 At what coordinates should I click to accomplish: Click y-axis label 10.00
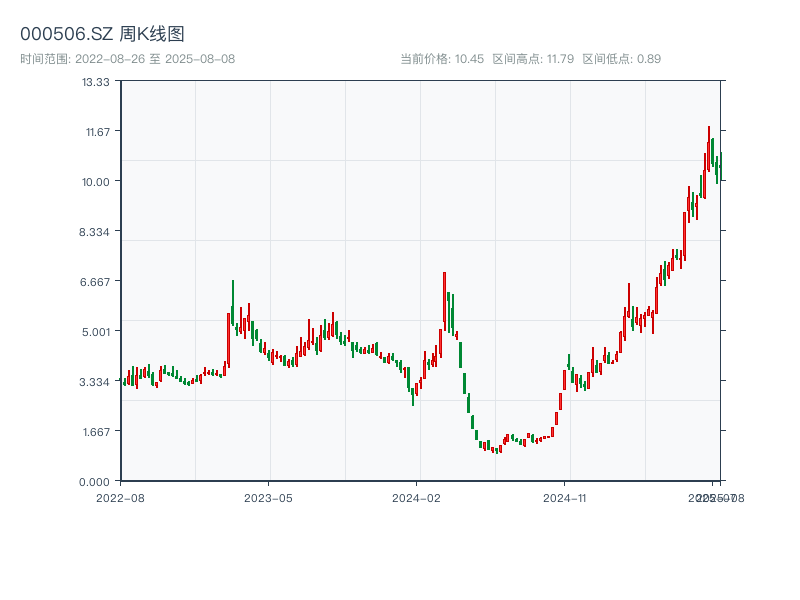[96, 182]
